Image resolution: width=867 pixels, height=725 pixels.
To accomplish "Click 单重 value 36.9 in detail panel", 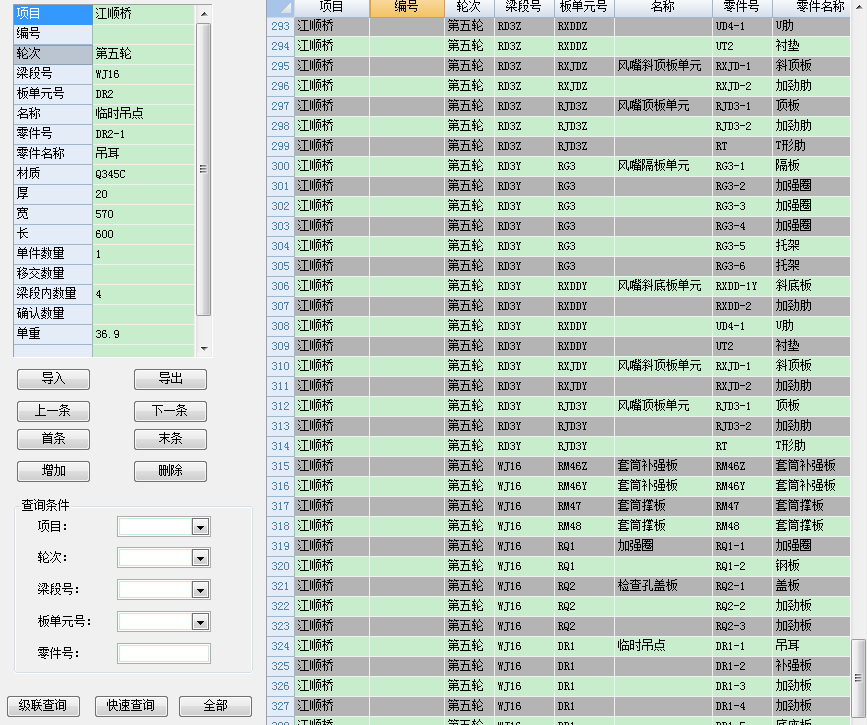I will pos(144,333).
